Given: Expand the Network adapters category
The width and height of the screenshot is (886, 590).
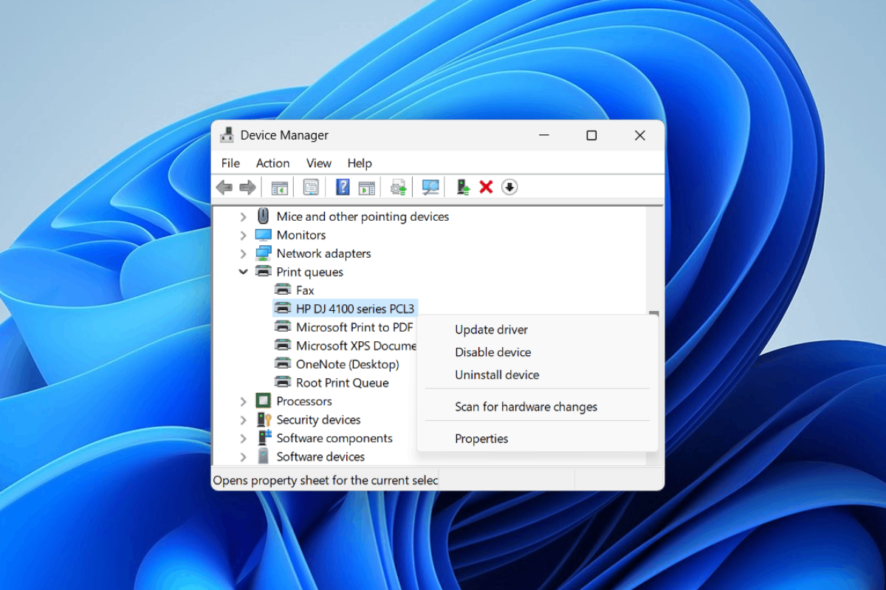Looking at the screenshot, I should pyautogui.click(x=244, y=254).
